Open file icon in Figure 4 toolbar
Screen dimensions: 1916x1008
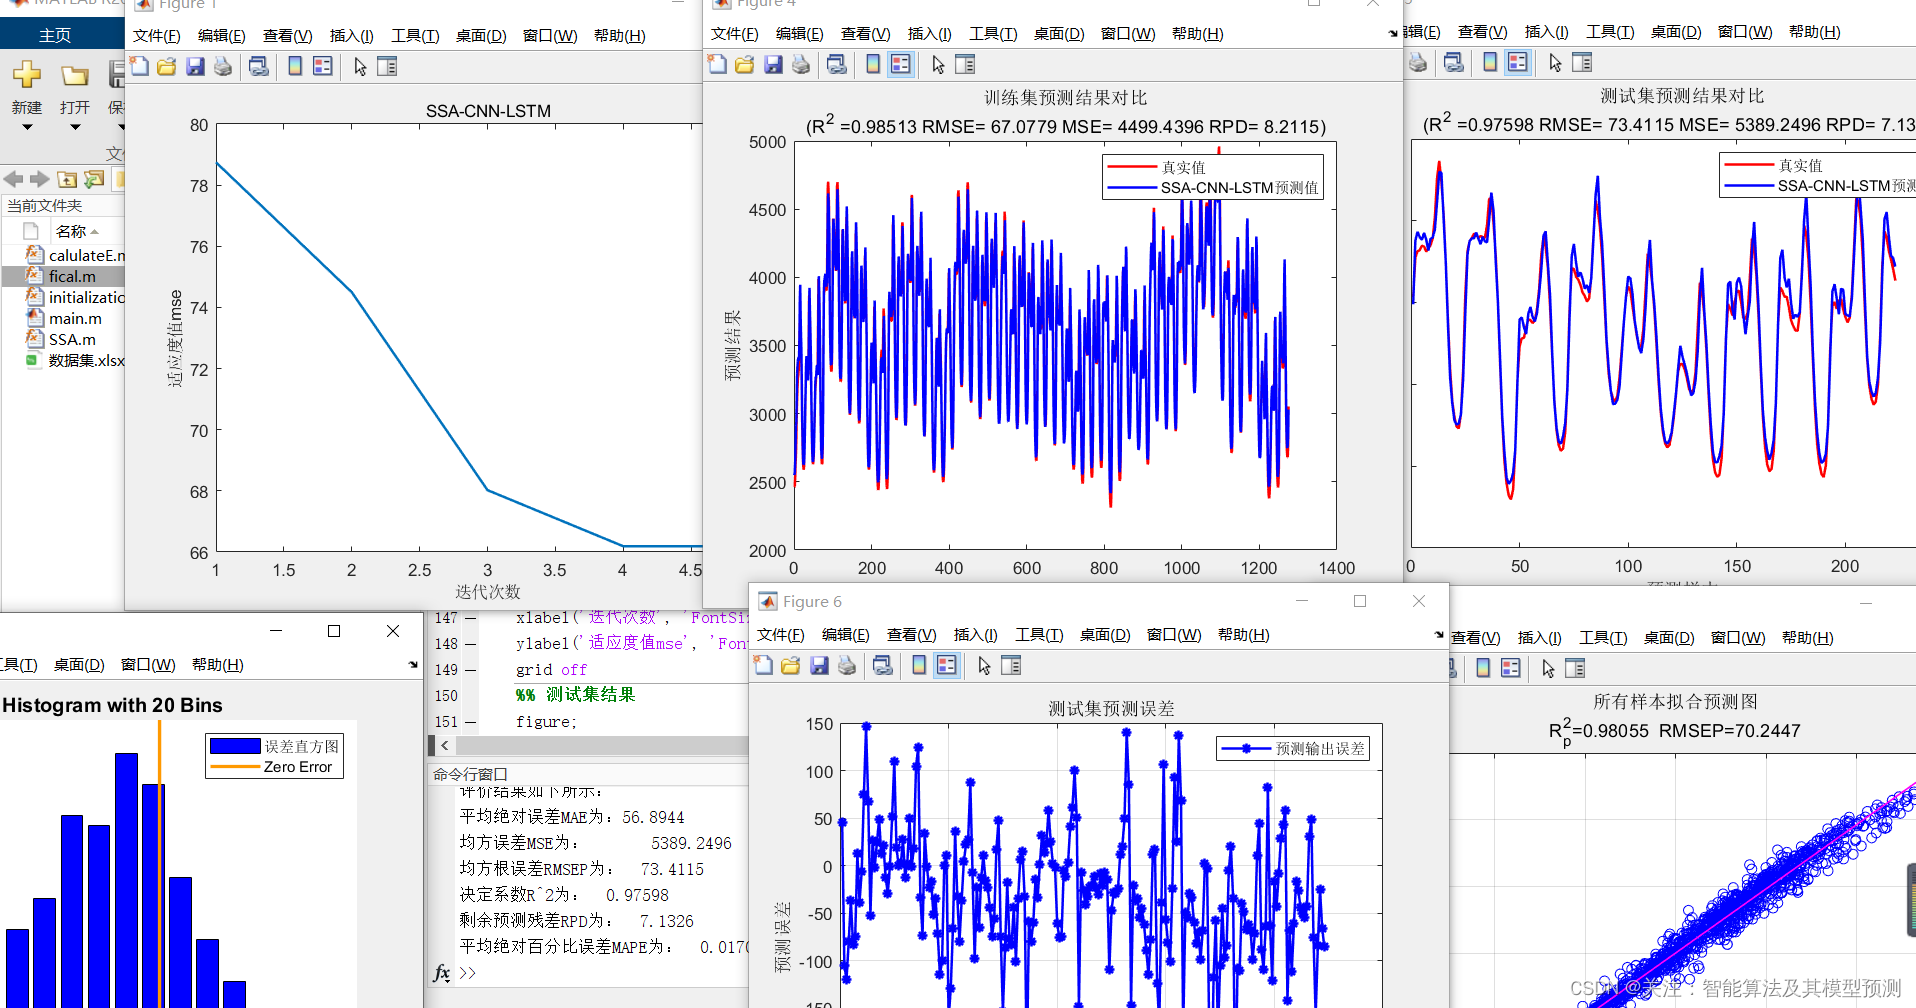click(x=745, y=64)
